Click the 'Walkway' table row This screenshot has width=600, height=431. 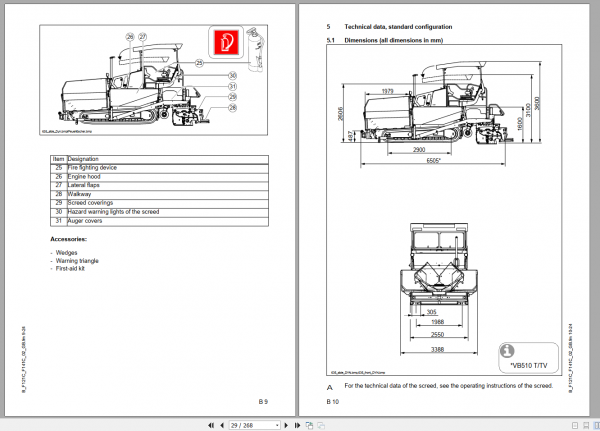click(x=159, y=194)
